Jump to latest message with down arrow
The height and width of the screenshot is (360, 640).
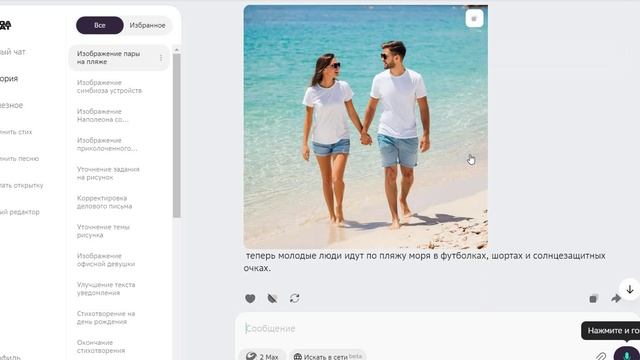point(630,289)
